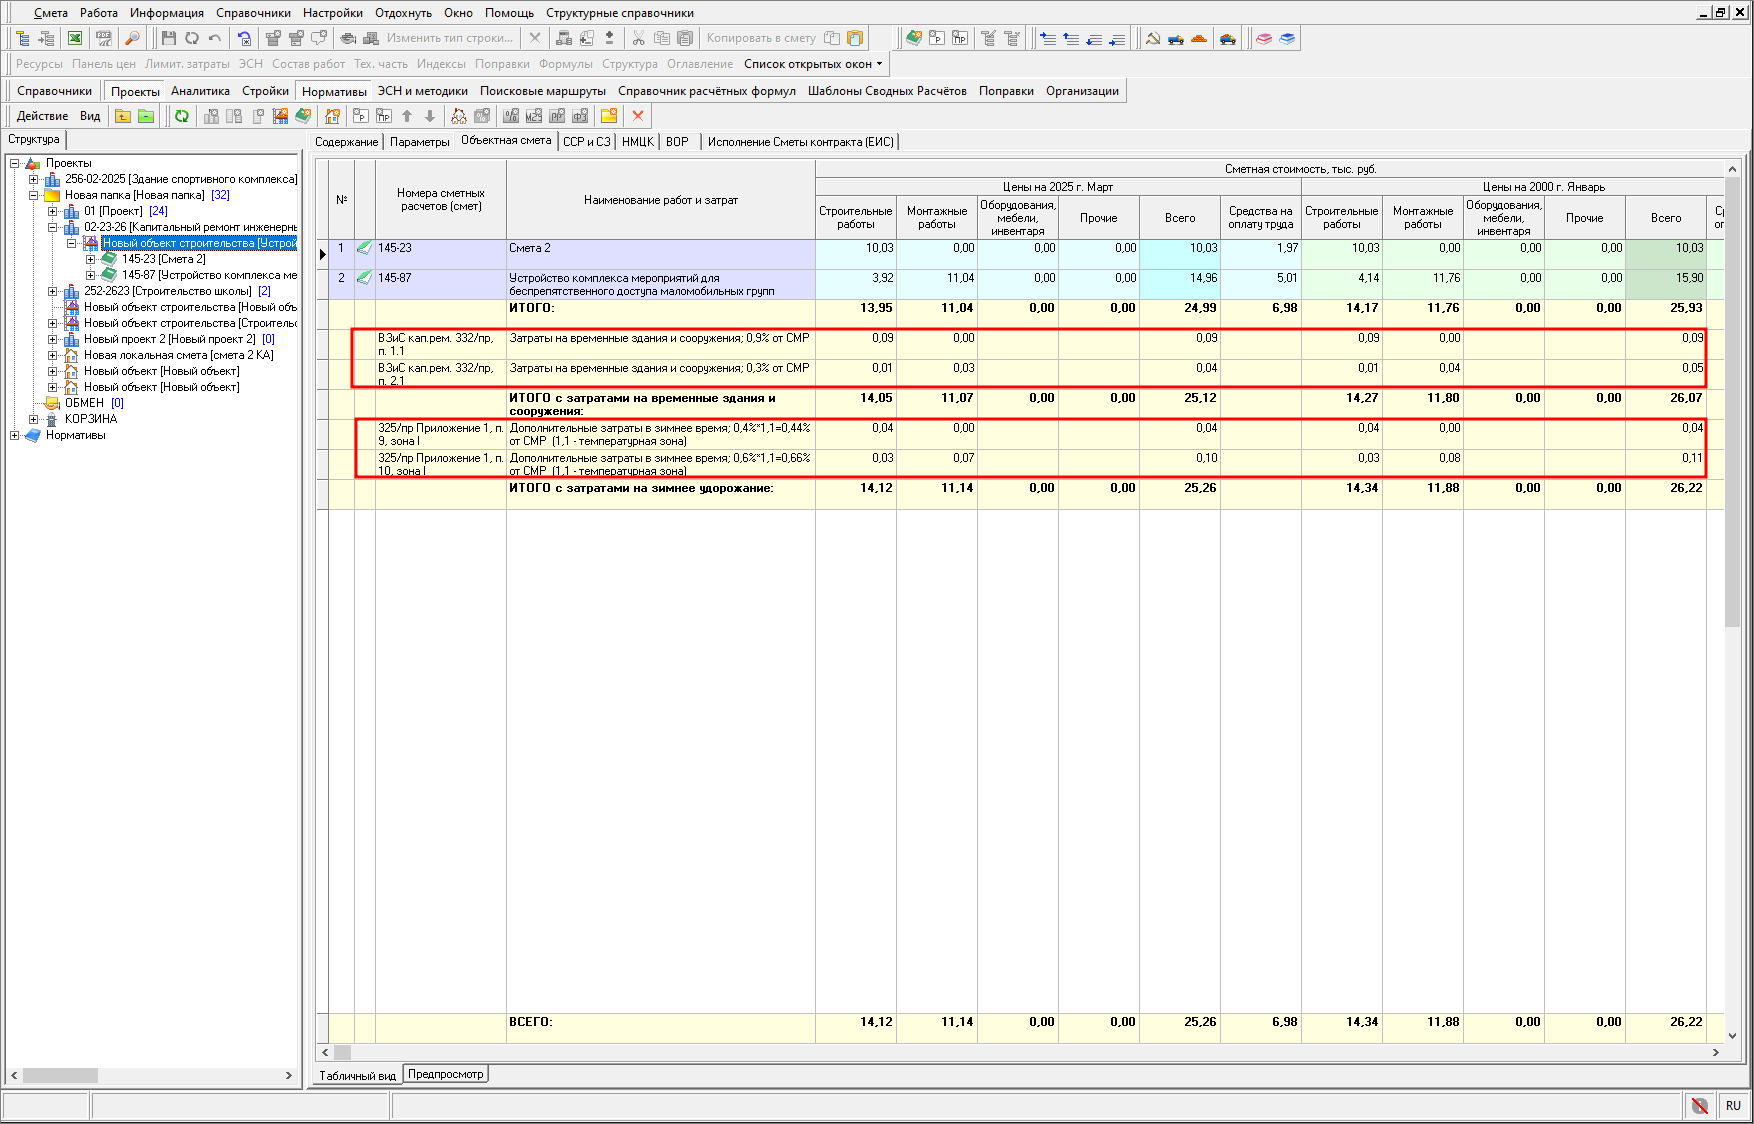Click the Действие button
Screen dimensions: 1754x1124
pos(42,116)
